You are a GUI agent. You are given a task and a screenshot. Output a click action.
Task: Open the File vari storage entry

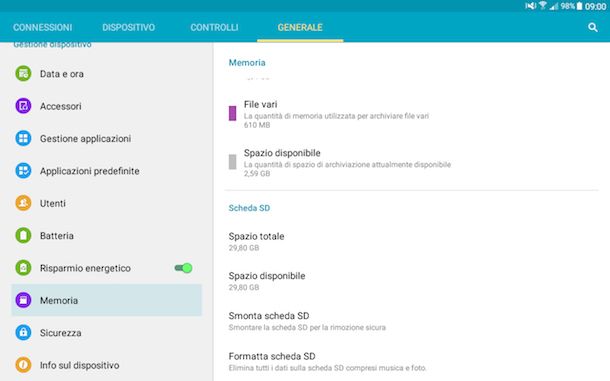(x=412, y=114)
